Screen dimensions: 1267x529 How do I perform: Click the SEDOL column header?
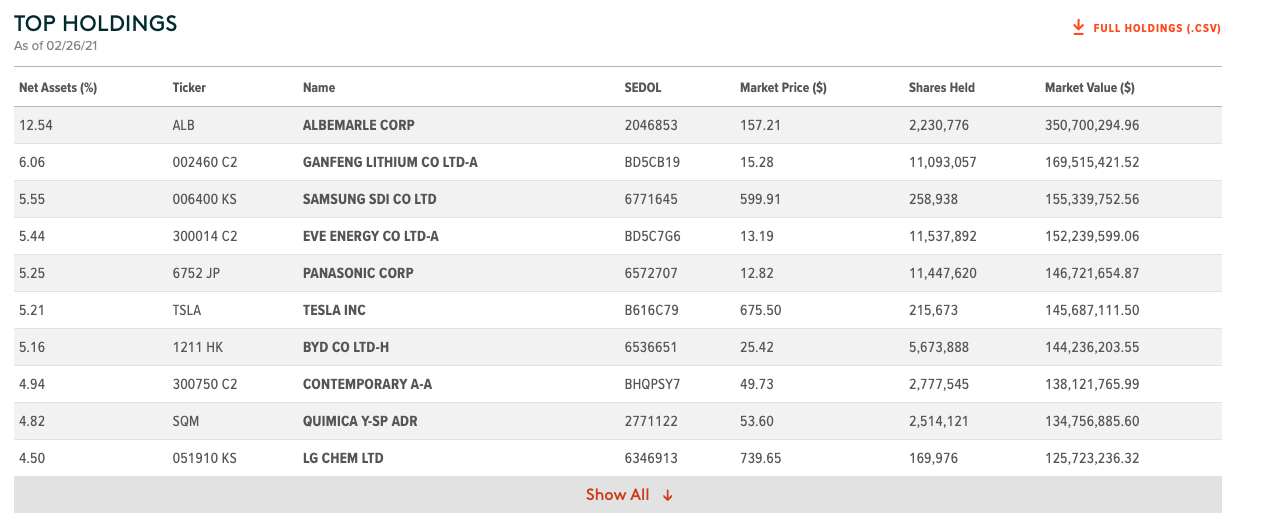point(642,88)
